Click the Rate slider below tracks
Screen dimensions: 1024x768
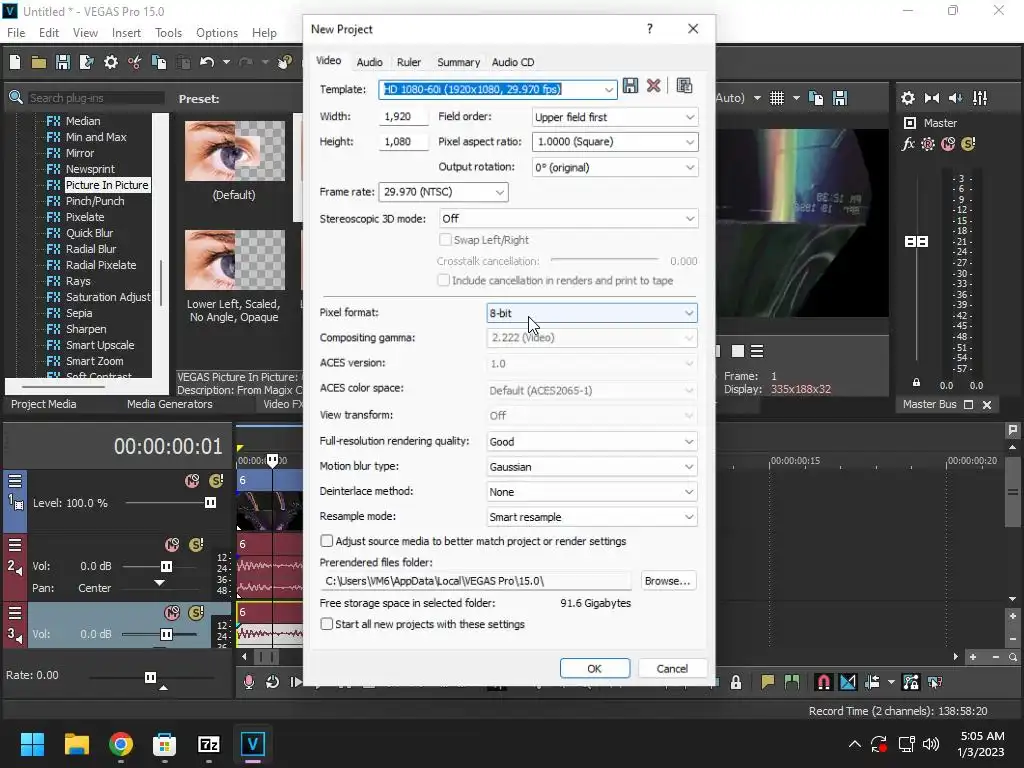[151, 677]
